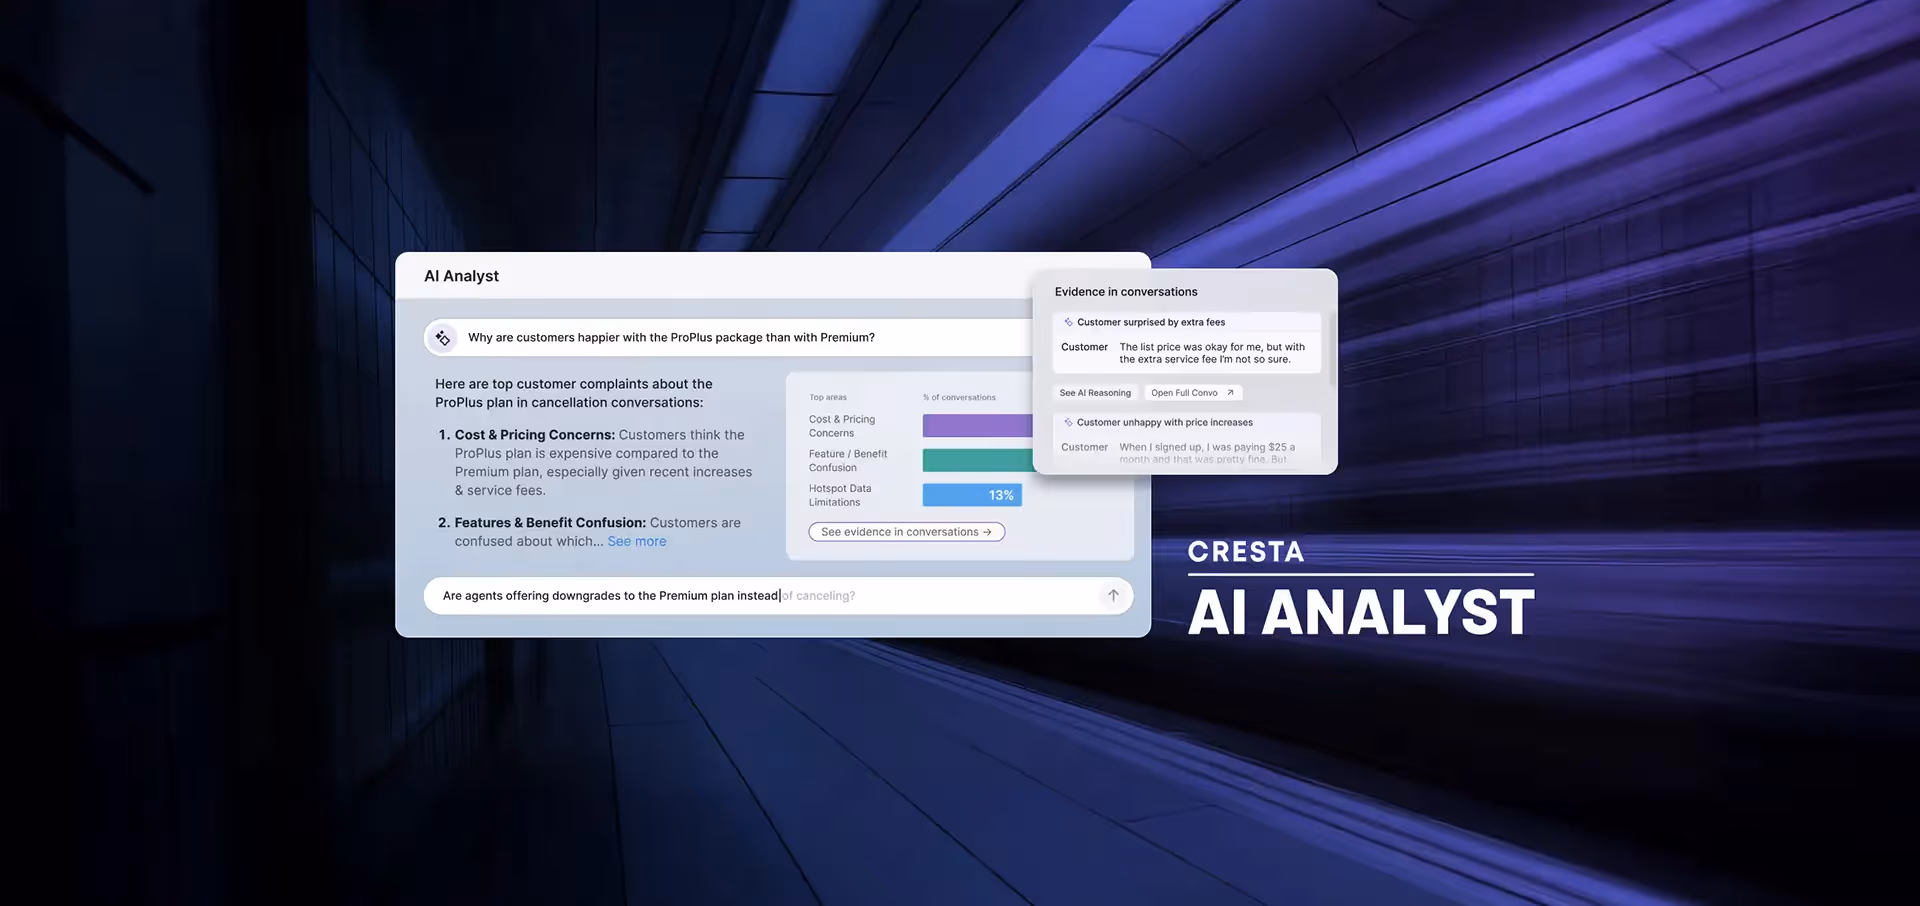This screenshot has height=906, width=1920.
Task: Click the send arrow in the message box
Action: [x=1113, y=595]
